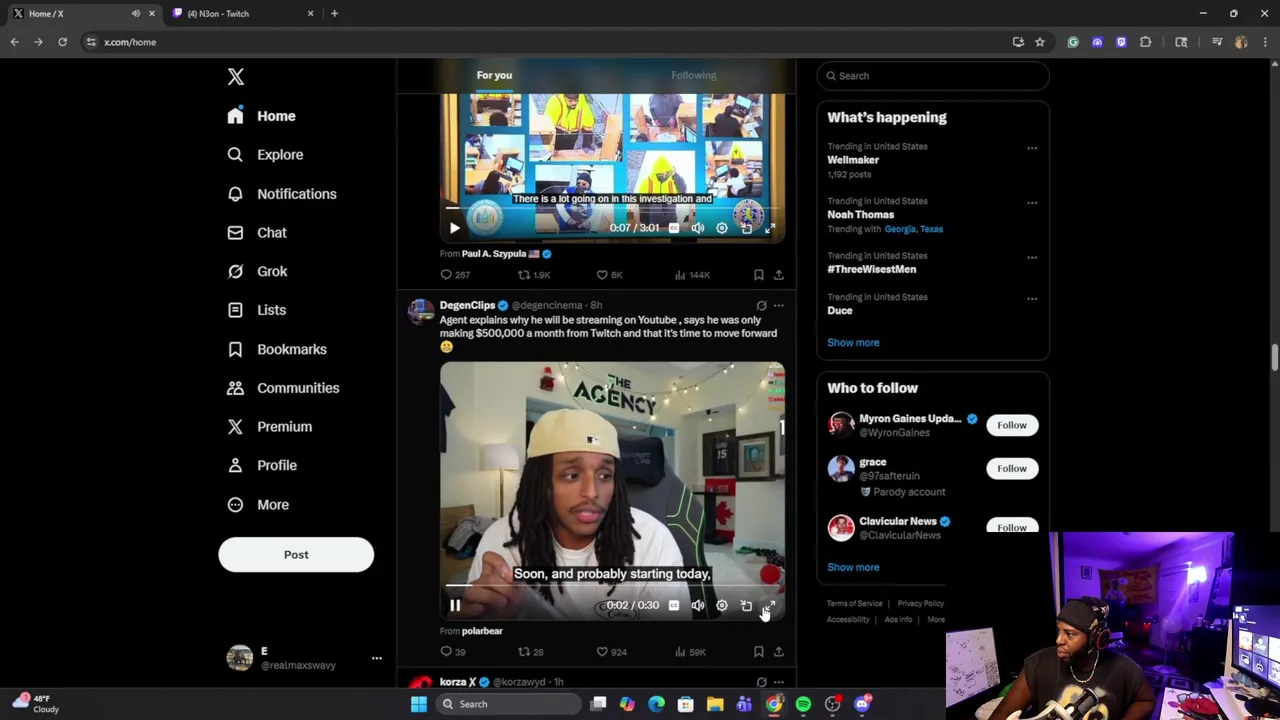Image resolution: width=1280 pixels, height=720 pixels.
Task: Click the X logo
Action: pos(236,77)
